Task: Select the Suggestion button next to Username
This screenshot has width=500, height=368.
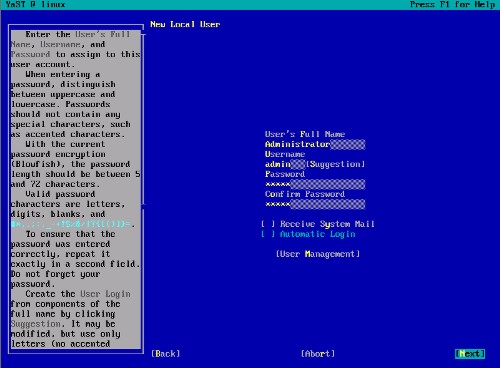Action: 335,164
